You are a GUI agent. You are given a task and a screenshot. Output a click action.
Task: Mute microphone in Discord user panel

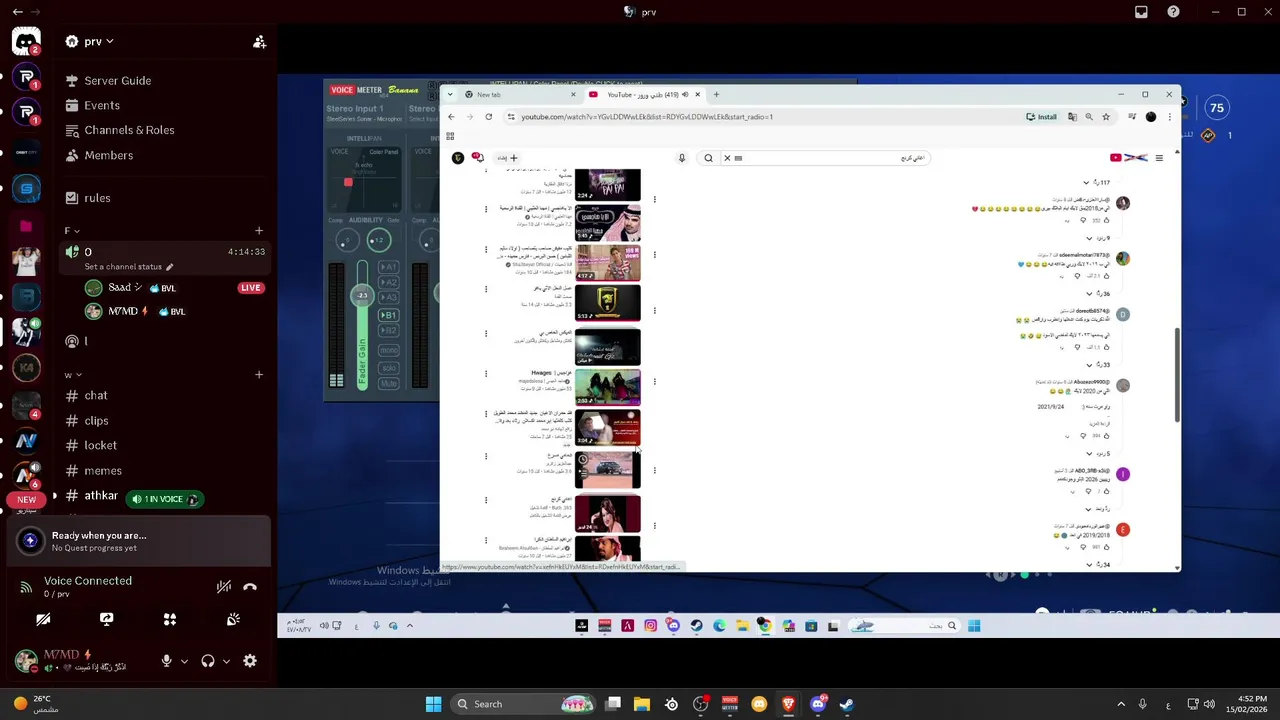[167, 661]
